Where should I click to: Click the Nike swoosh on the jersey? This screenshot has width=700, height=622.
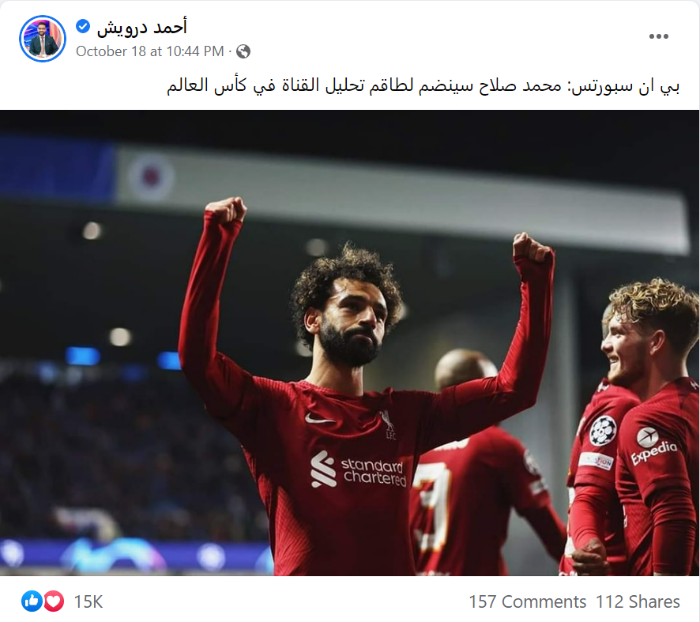(x=319, y=419)
